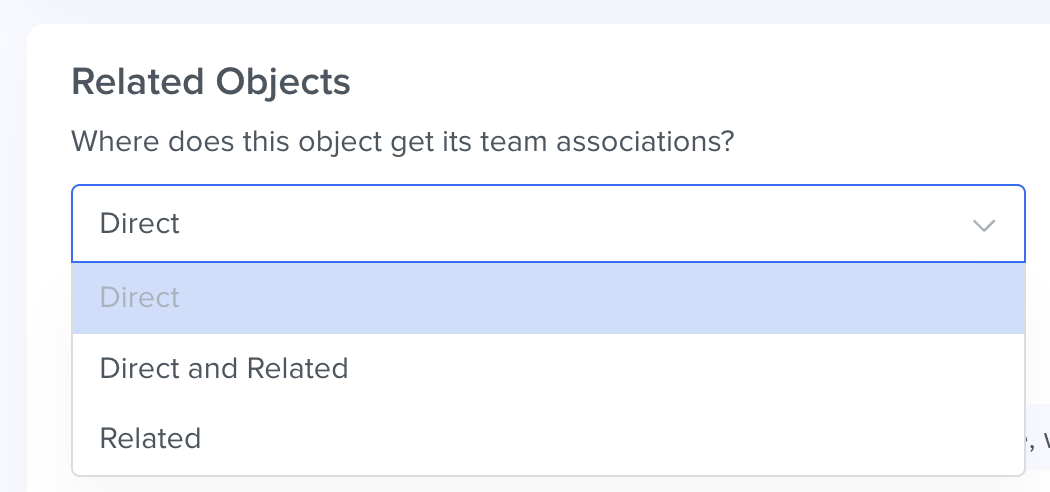Click the "Related Objects" heading

(211, 82)
